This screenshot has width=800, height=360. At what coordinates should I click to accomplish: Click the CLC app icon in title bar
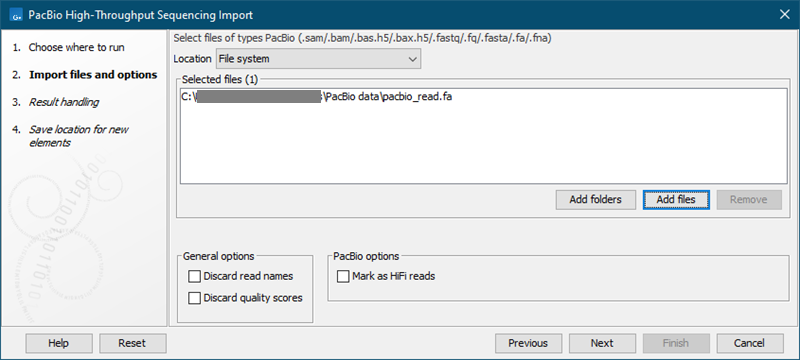16,15
